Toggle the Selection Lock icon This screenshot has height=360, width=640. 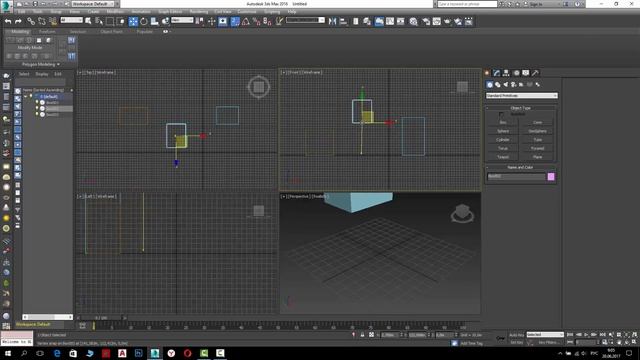(362, 335)
